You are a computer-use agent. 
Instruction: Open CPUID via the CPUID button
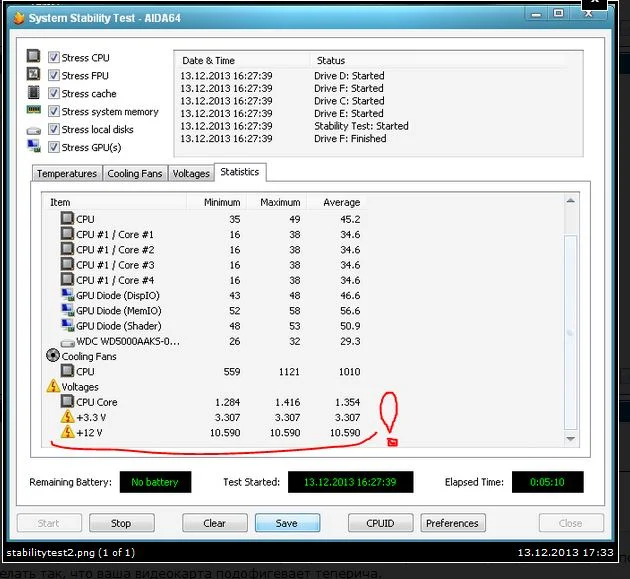pyautogui.click(x=380, y=523)
